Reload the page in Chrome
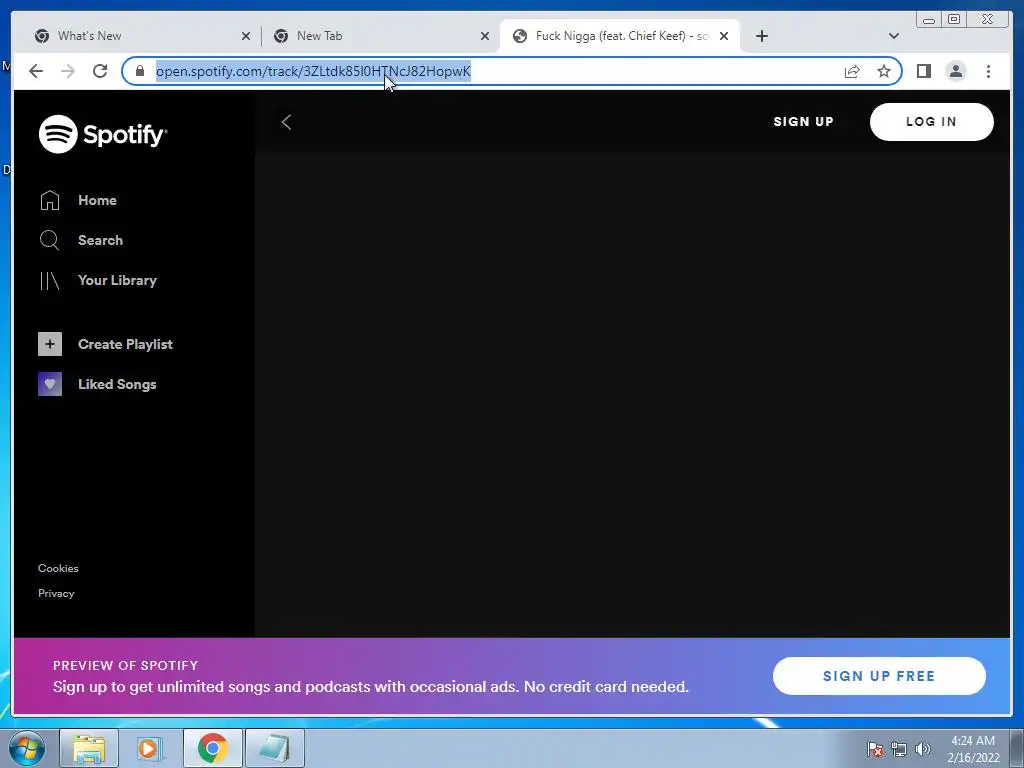This screenshot has width=1024, height=768. (100, 71)
